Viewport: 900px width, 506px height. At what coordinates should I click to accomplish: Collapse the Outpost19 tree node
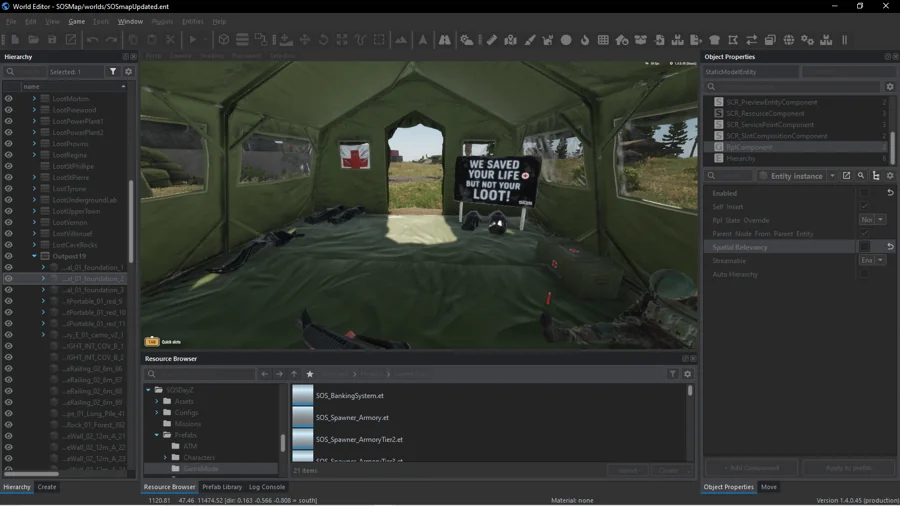[x=34, y=256]
